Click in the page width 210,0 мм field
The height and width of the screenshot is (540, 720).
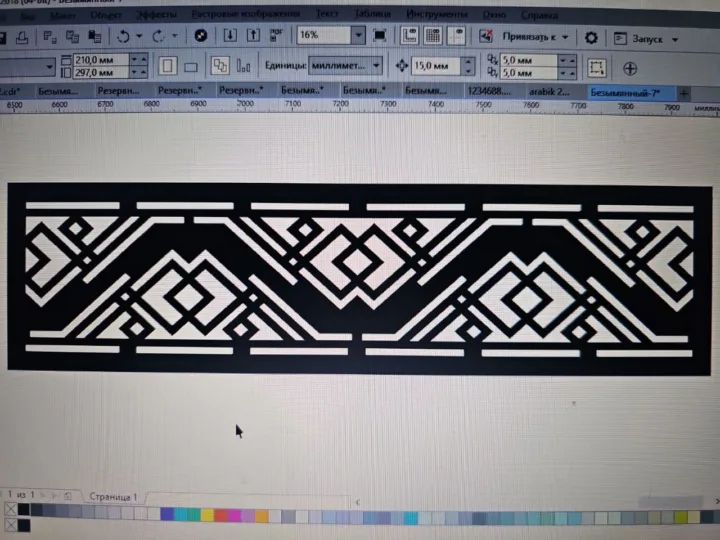[x=101, y=60]
